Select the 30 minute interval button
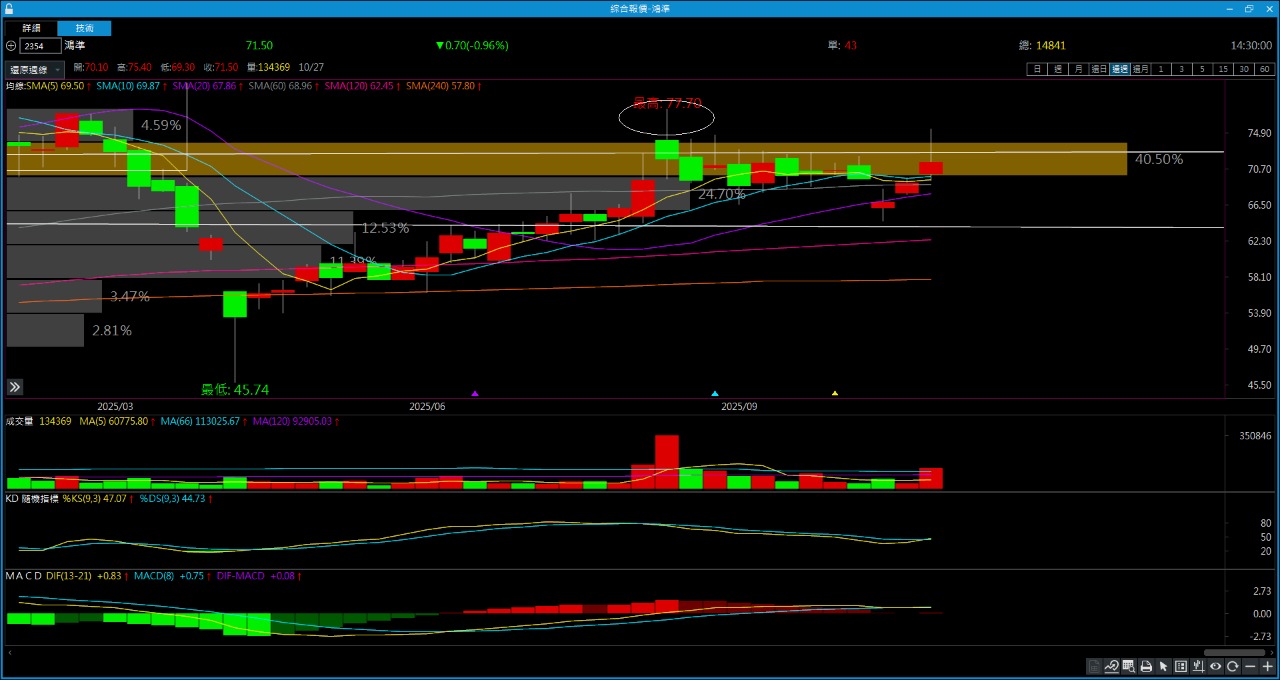The image size is (1280, 680). click(1243, 69)
